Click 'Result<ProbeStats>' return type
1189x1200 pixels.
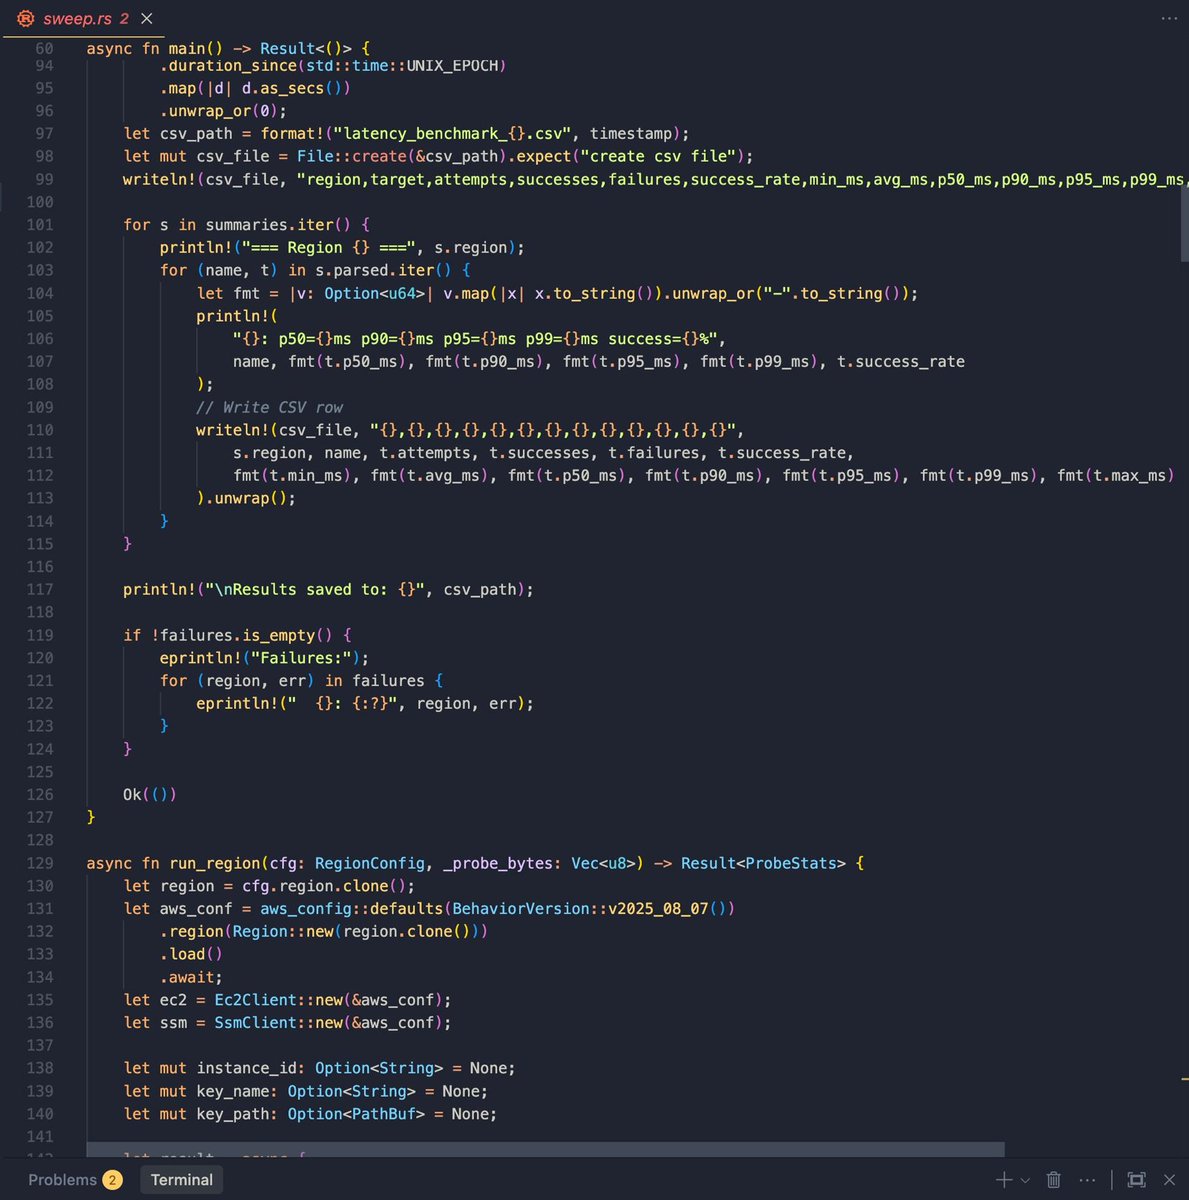click(763, 863)
